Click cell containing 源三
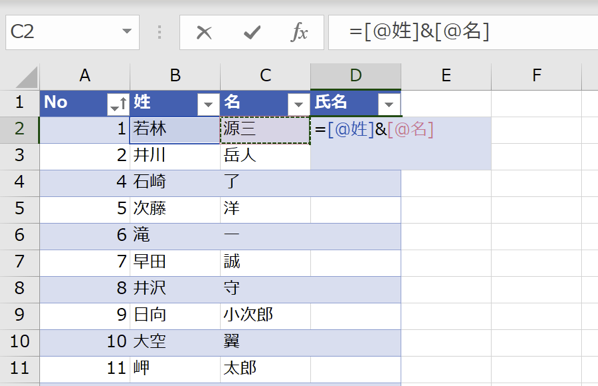The image size is (598, 386). click(265, 130)
